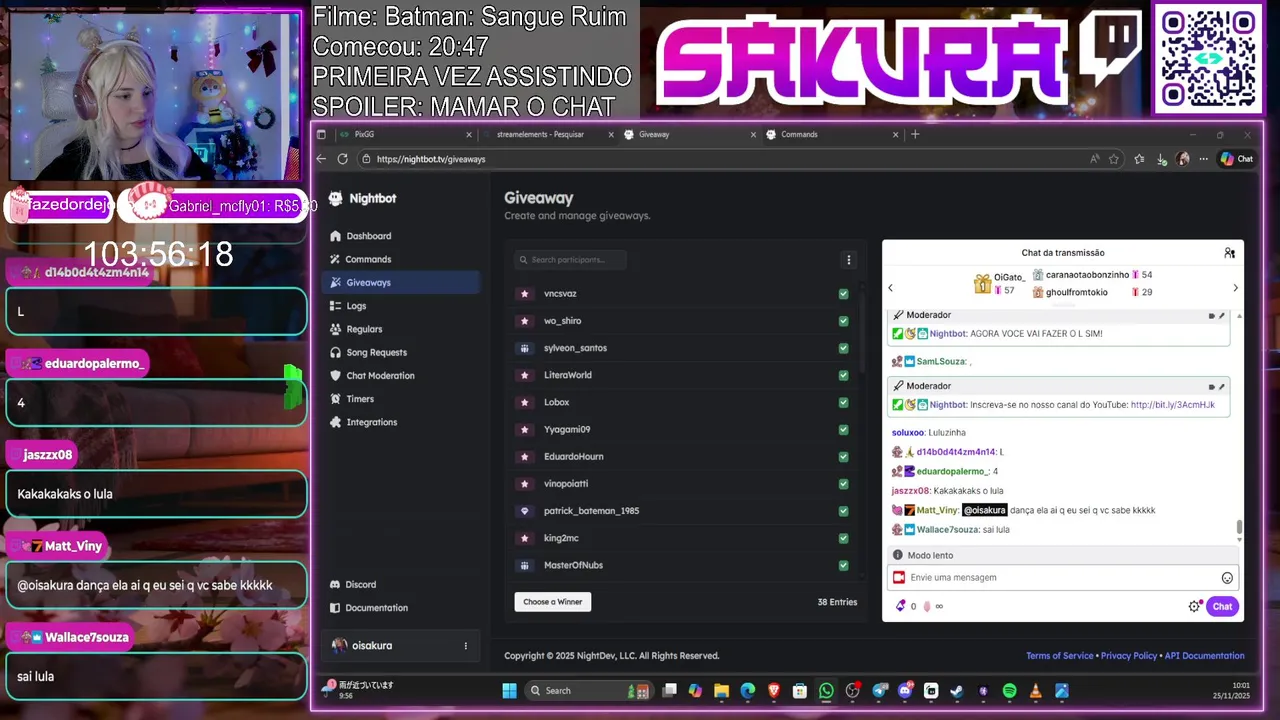Select Giveaways in Nightbot sidebar
The width and height of the screenshot is (1280, 720).
(x=400, y=283)
